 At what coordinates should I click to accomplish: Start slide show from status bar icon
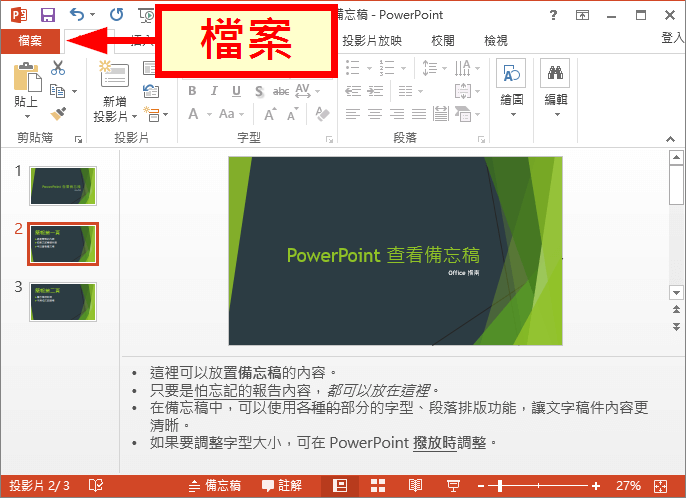[453, 485]
